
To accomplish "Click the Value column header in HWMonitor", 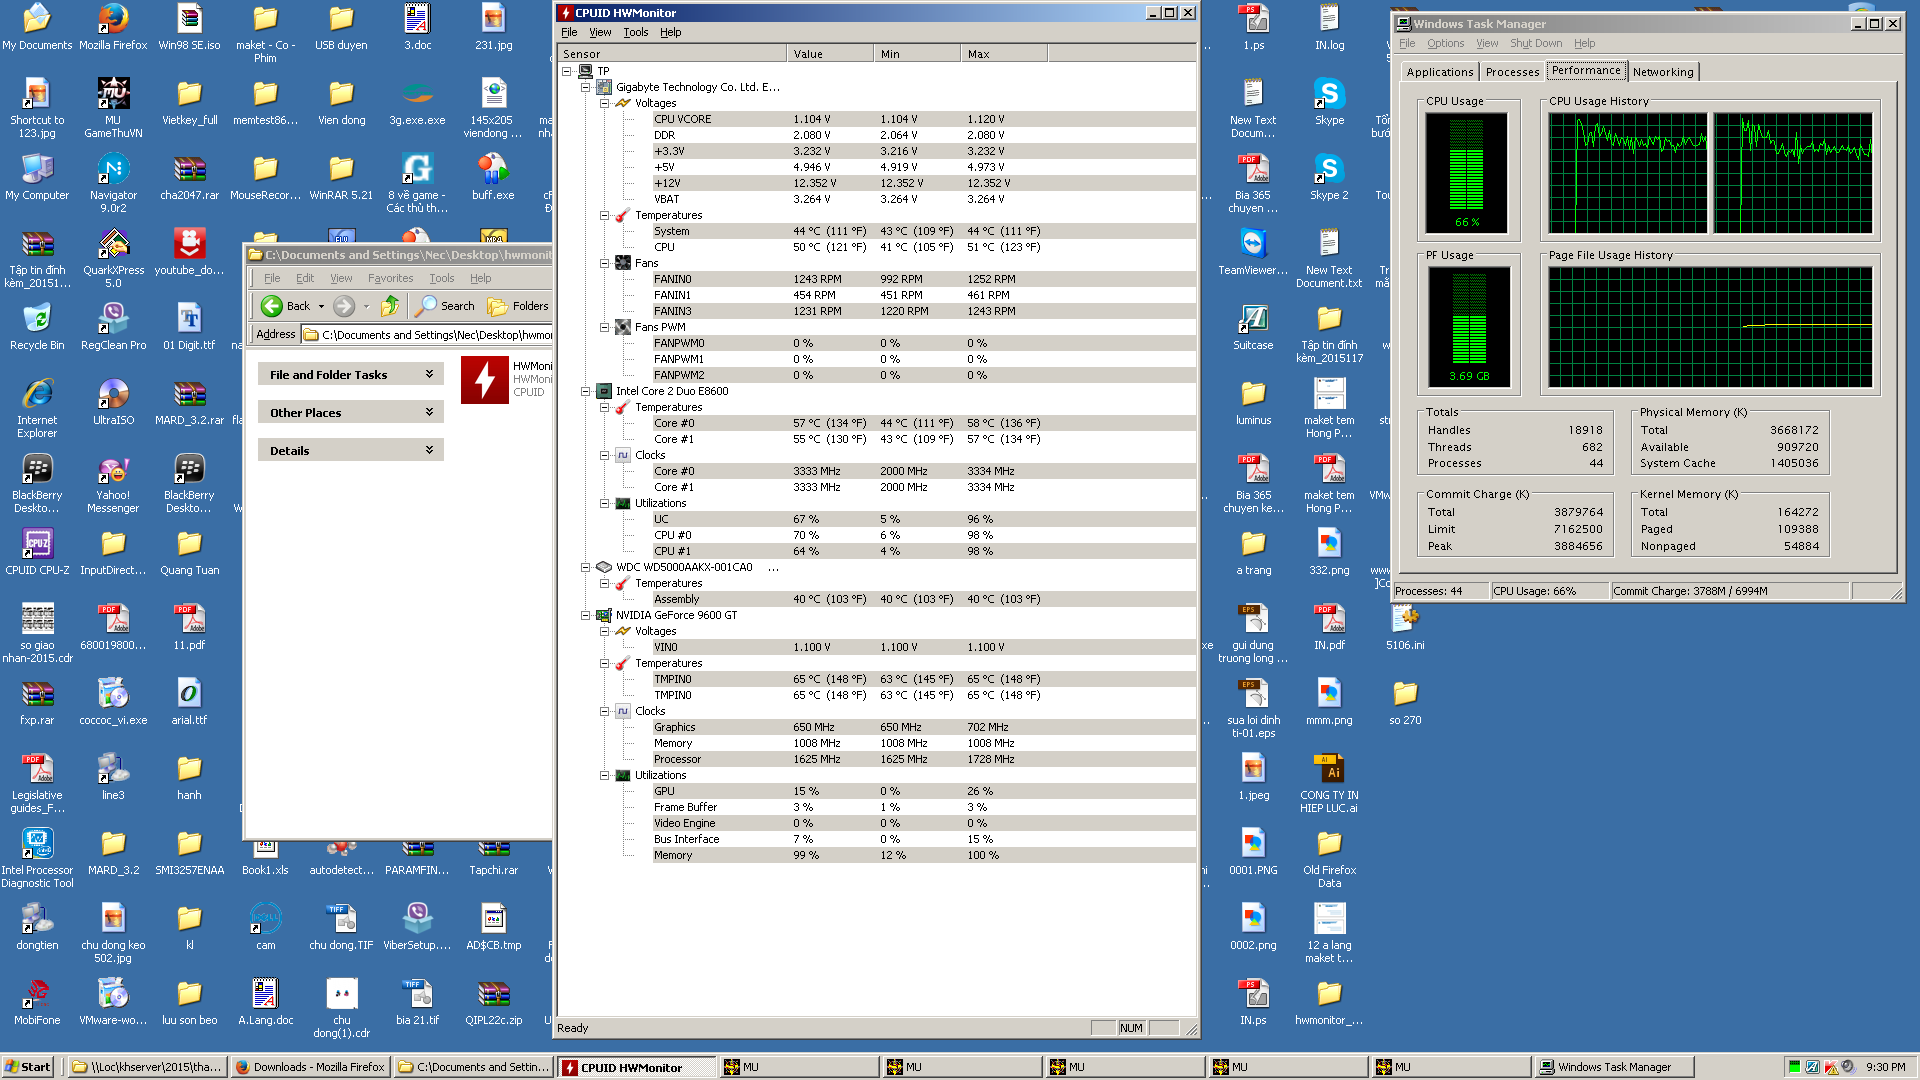I will click(x=830, y=54).
